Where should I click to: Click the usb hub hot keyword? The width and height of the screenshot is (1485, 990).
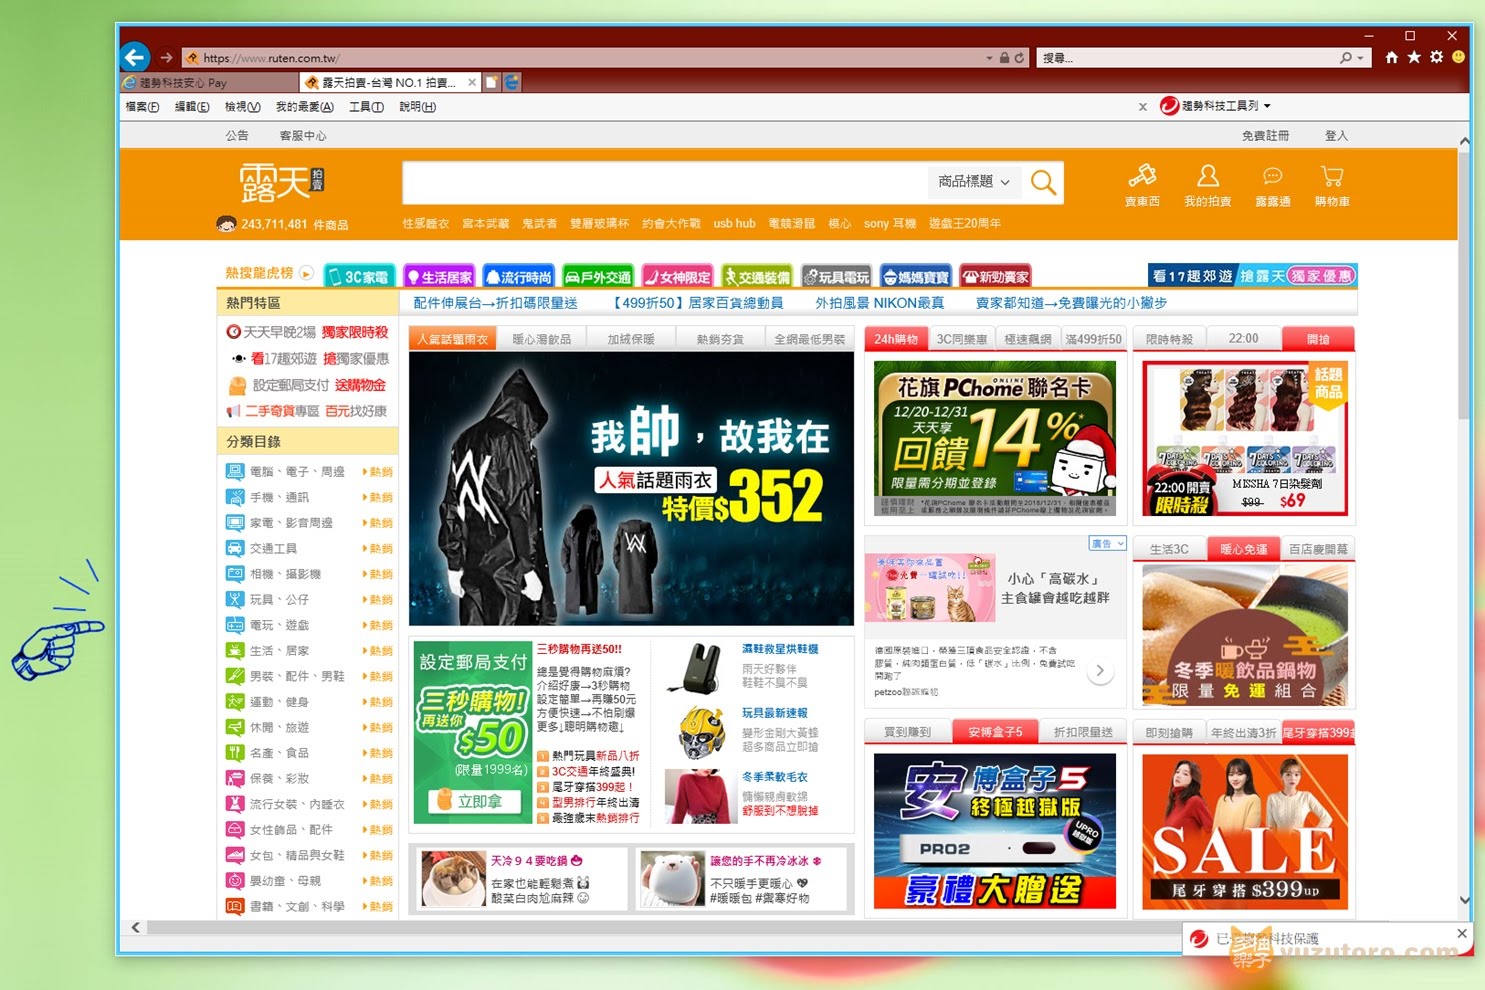(x=734, y=224)
